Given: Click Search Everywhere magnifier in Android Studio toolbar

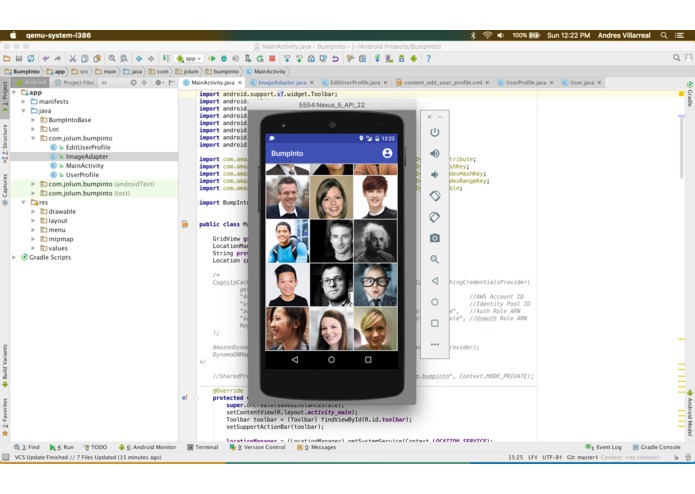Looking at the screenshot, I should click(x=676, y=58).
